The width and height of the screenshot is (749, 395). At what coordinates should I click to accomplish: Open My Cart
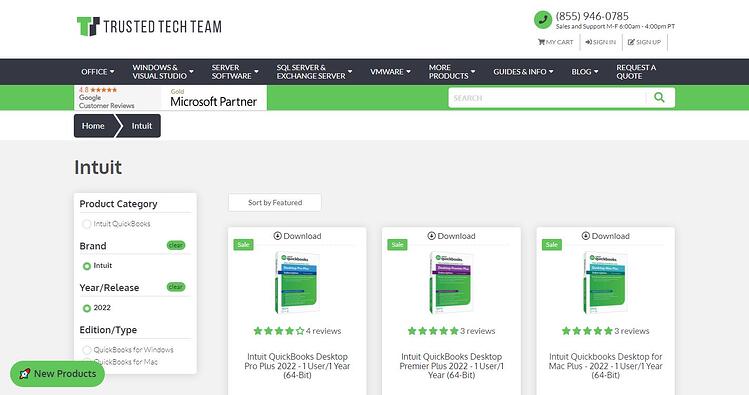(x=556, y=42)
